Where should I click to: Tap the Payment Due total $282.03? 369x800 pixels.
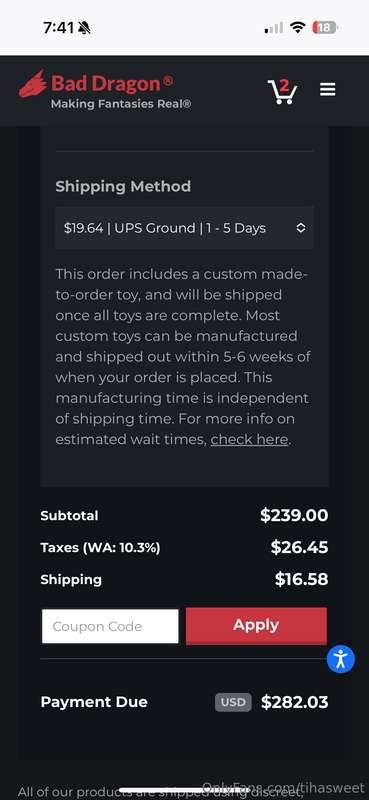coord(294,702)
